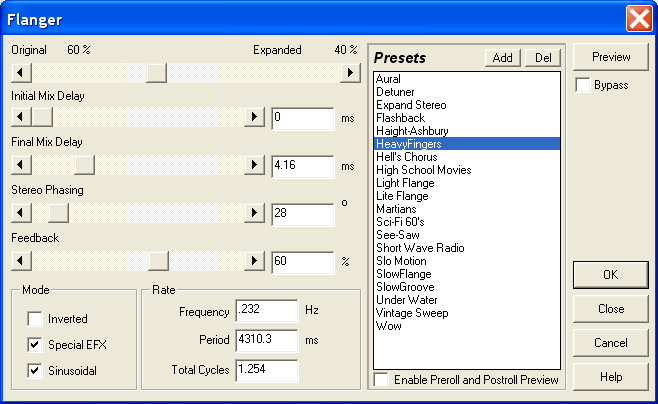Click left arrow of Original/Expanded slider
Screen dimensions: 658x404
coord(21,72)
